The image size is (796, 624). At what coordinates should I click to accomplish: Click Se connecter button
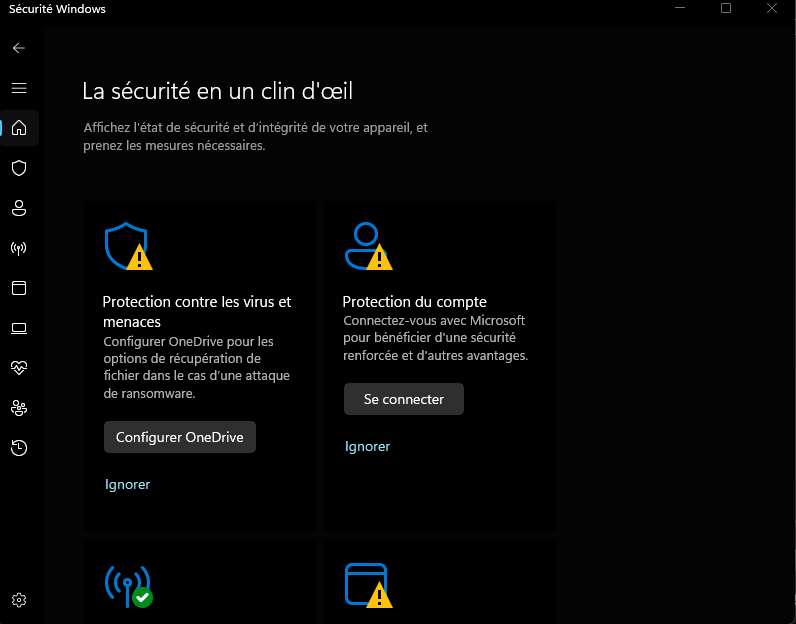404,399
